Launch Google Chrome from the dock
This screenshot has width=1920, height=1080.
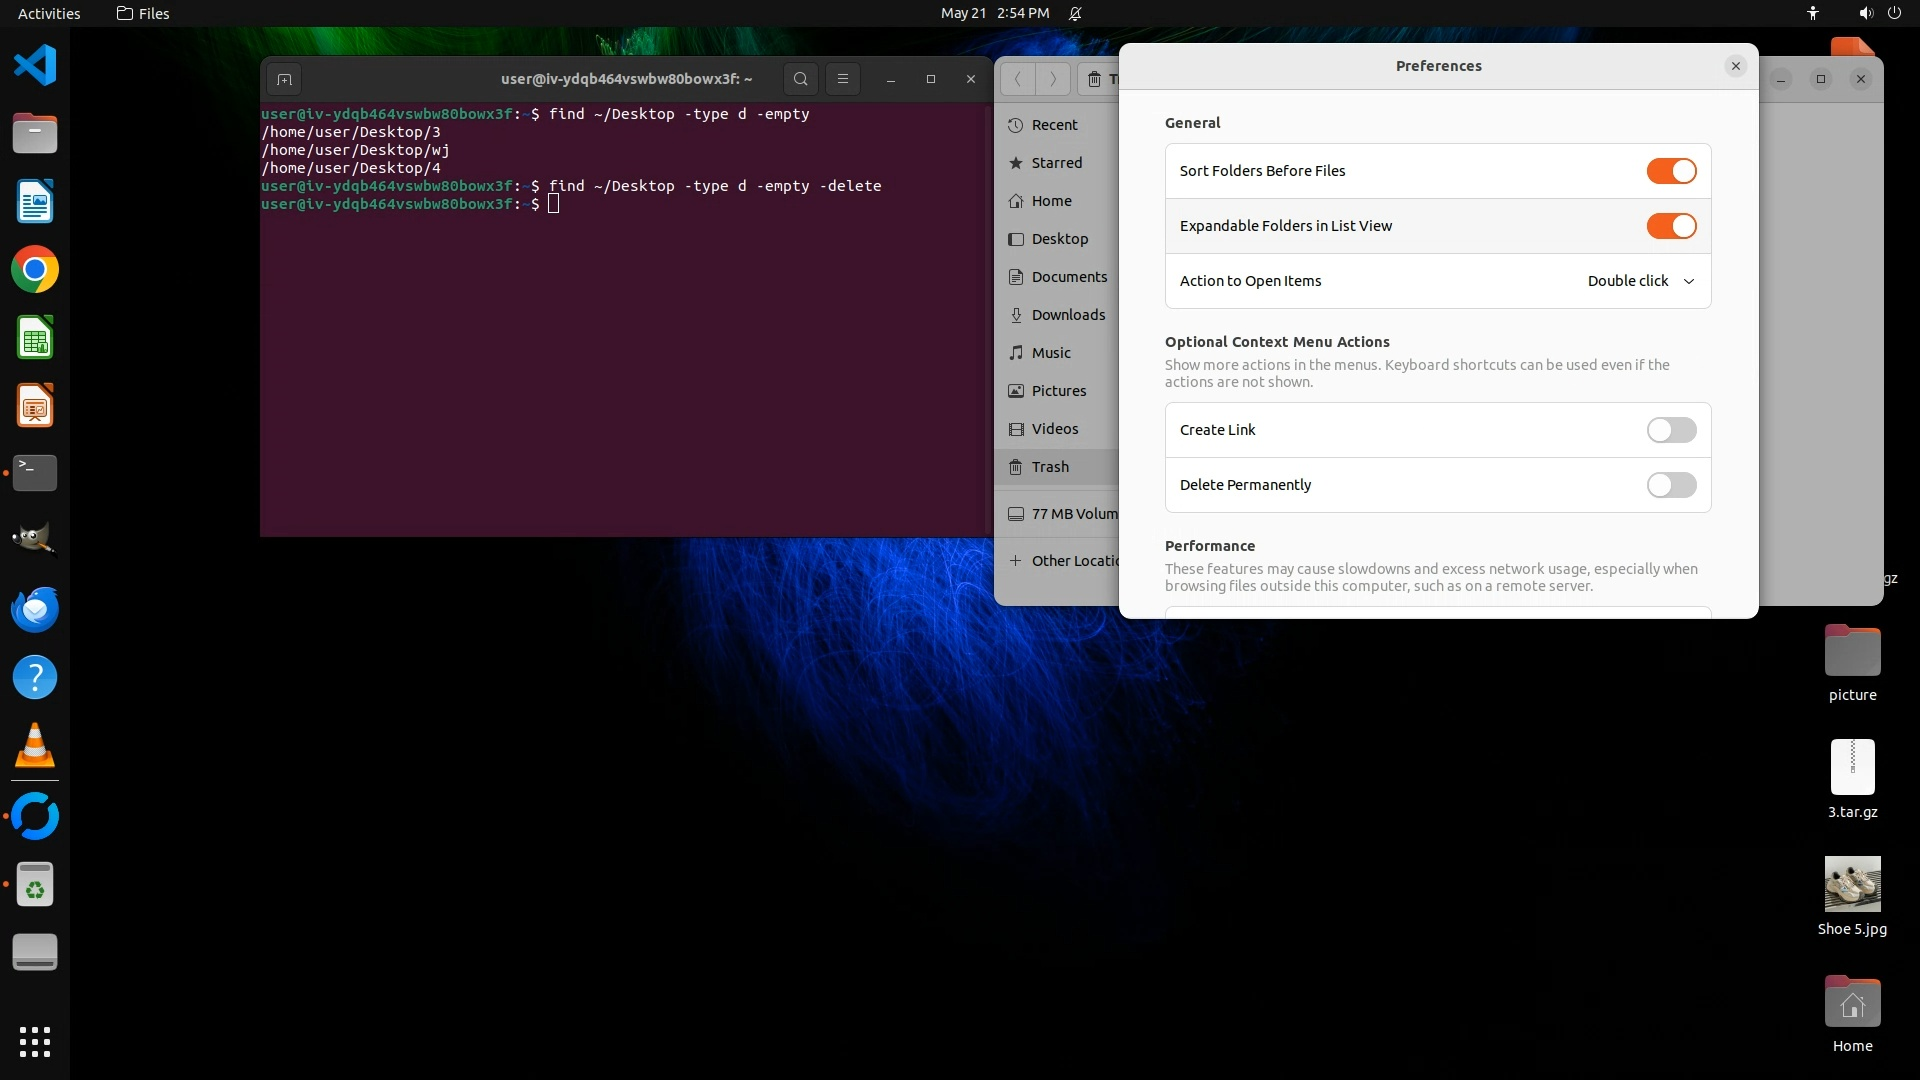35,270
